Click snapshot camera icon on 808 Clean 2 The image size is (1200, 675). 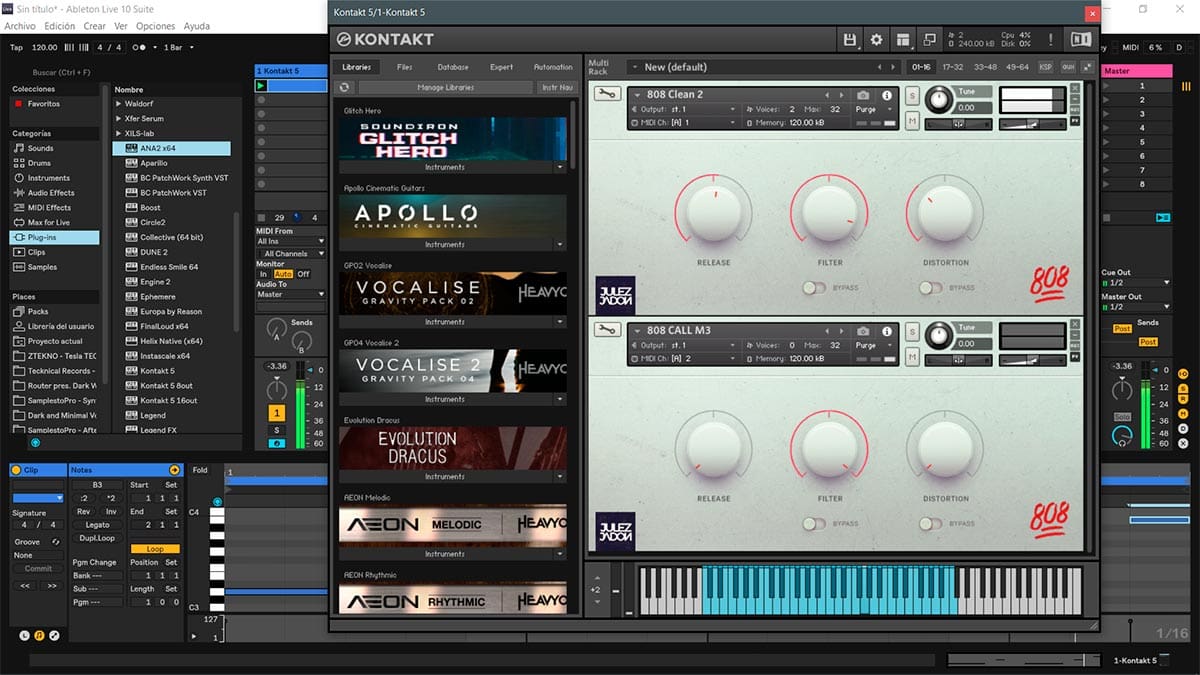863,95
